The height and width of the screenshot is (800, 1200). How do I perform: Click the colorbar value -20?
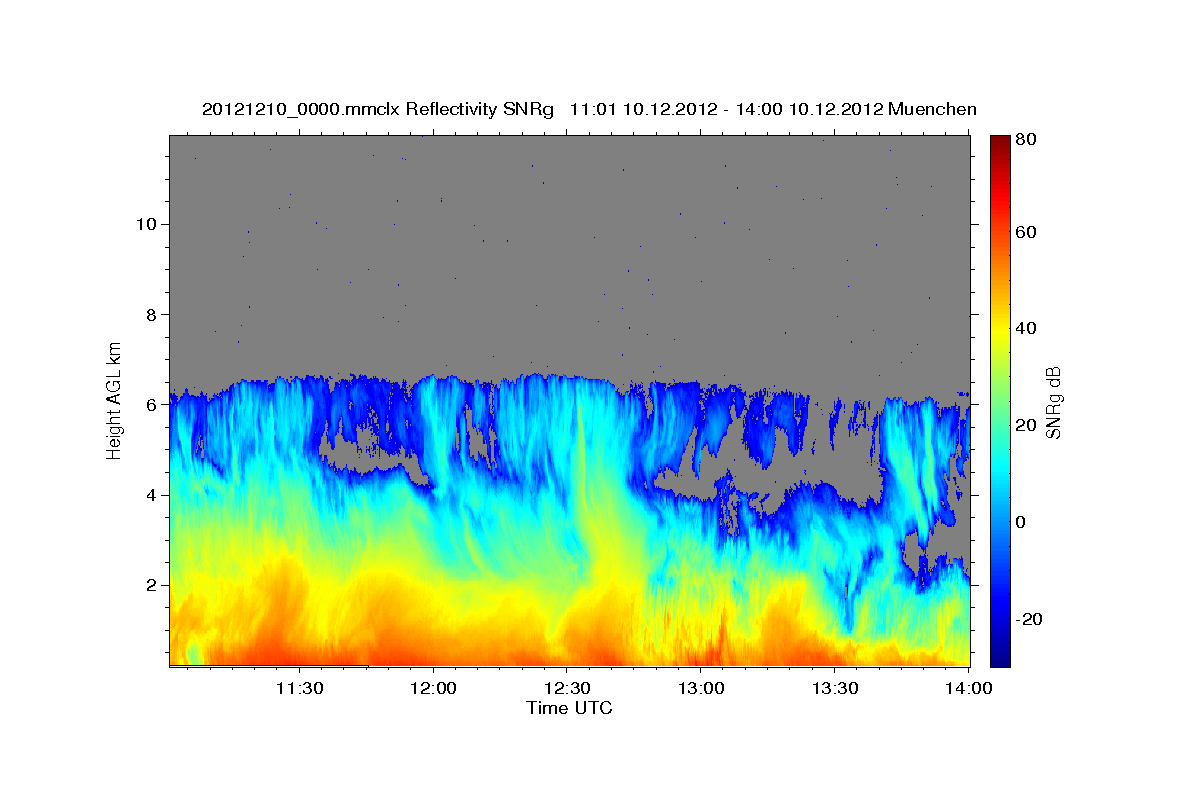(1027, 620)
